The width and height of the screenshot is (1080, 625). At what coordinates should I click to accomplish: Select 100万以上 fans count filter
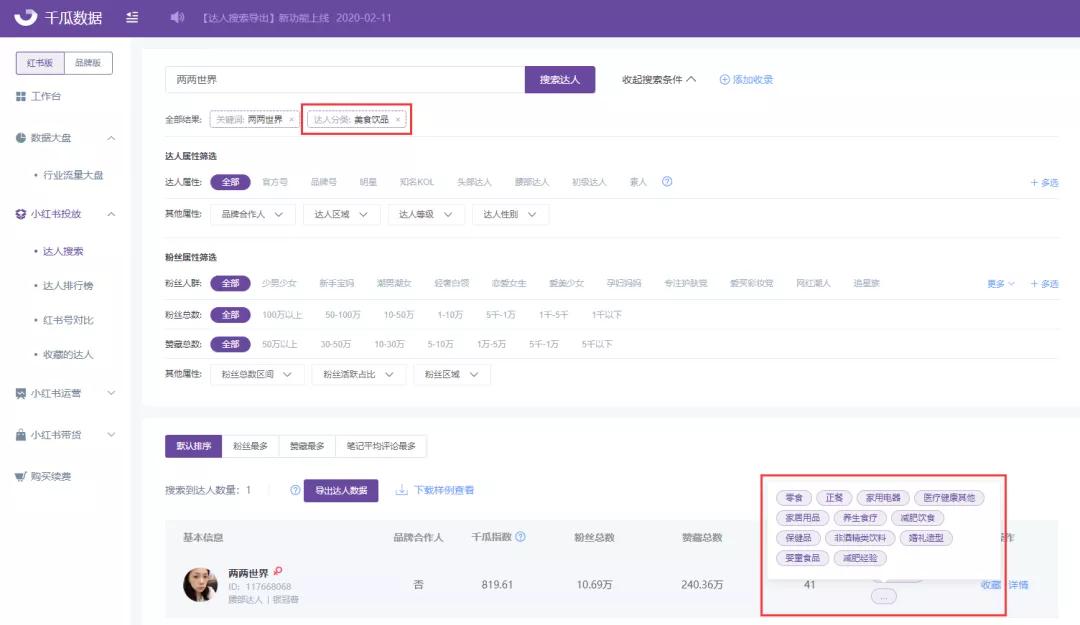coord(282,315)
